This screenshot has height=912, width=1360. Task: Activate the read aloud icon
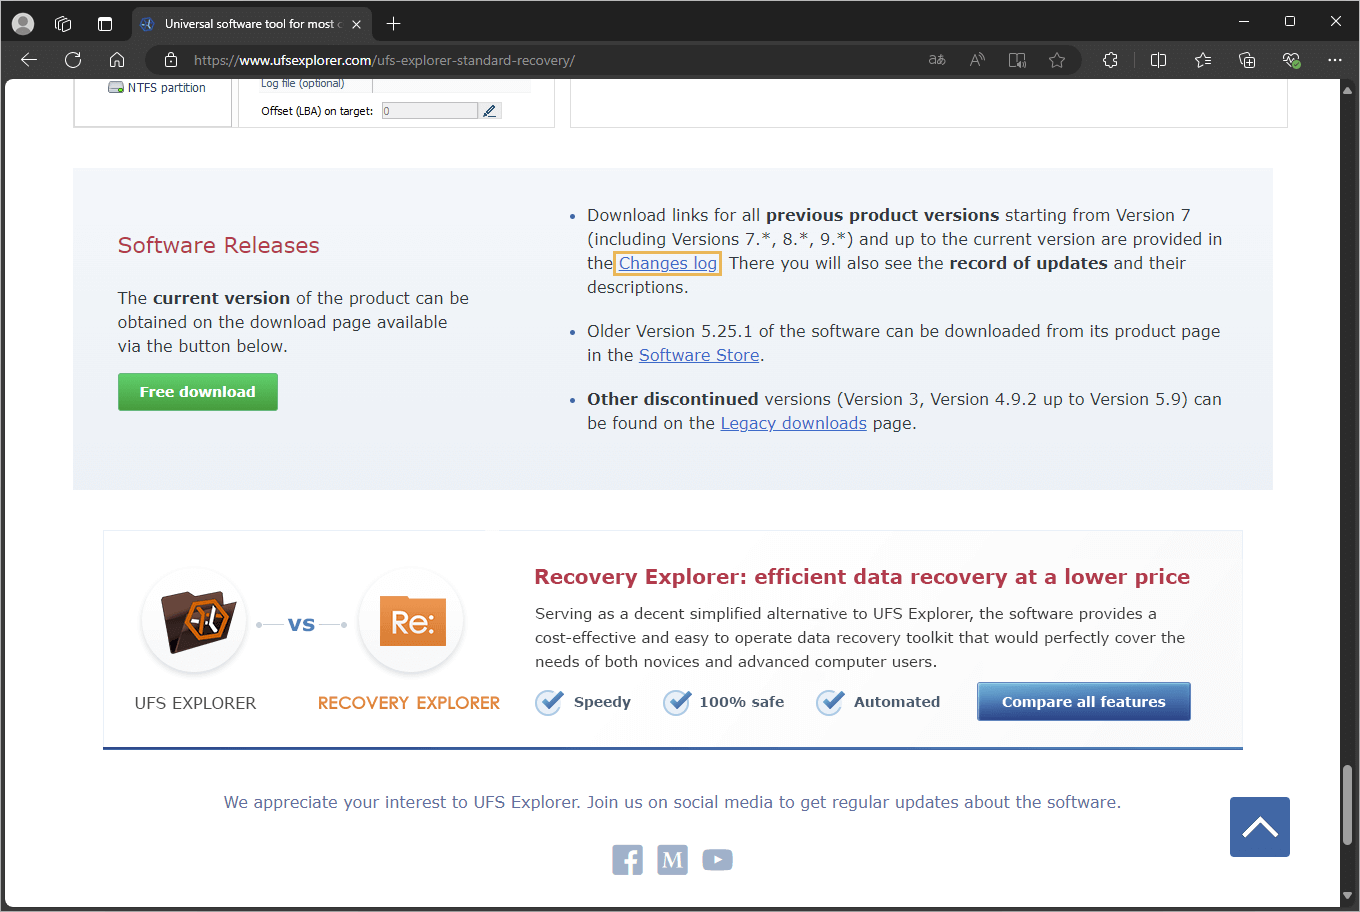coord(977,60)
